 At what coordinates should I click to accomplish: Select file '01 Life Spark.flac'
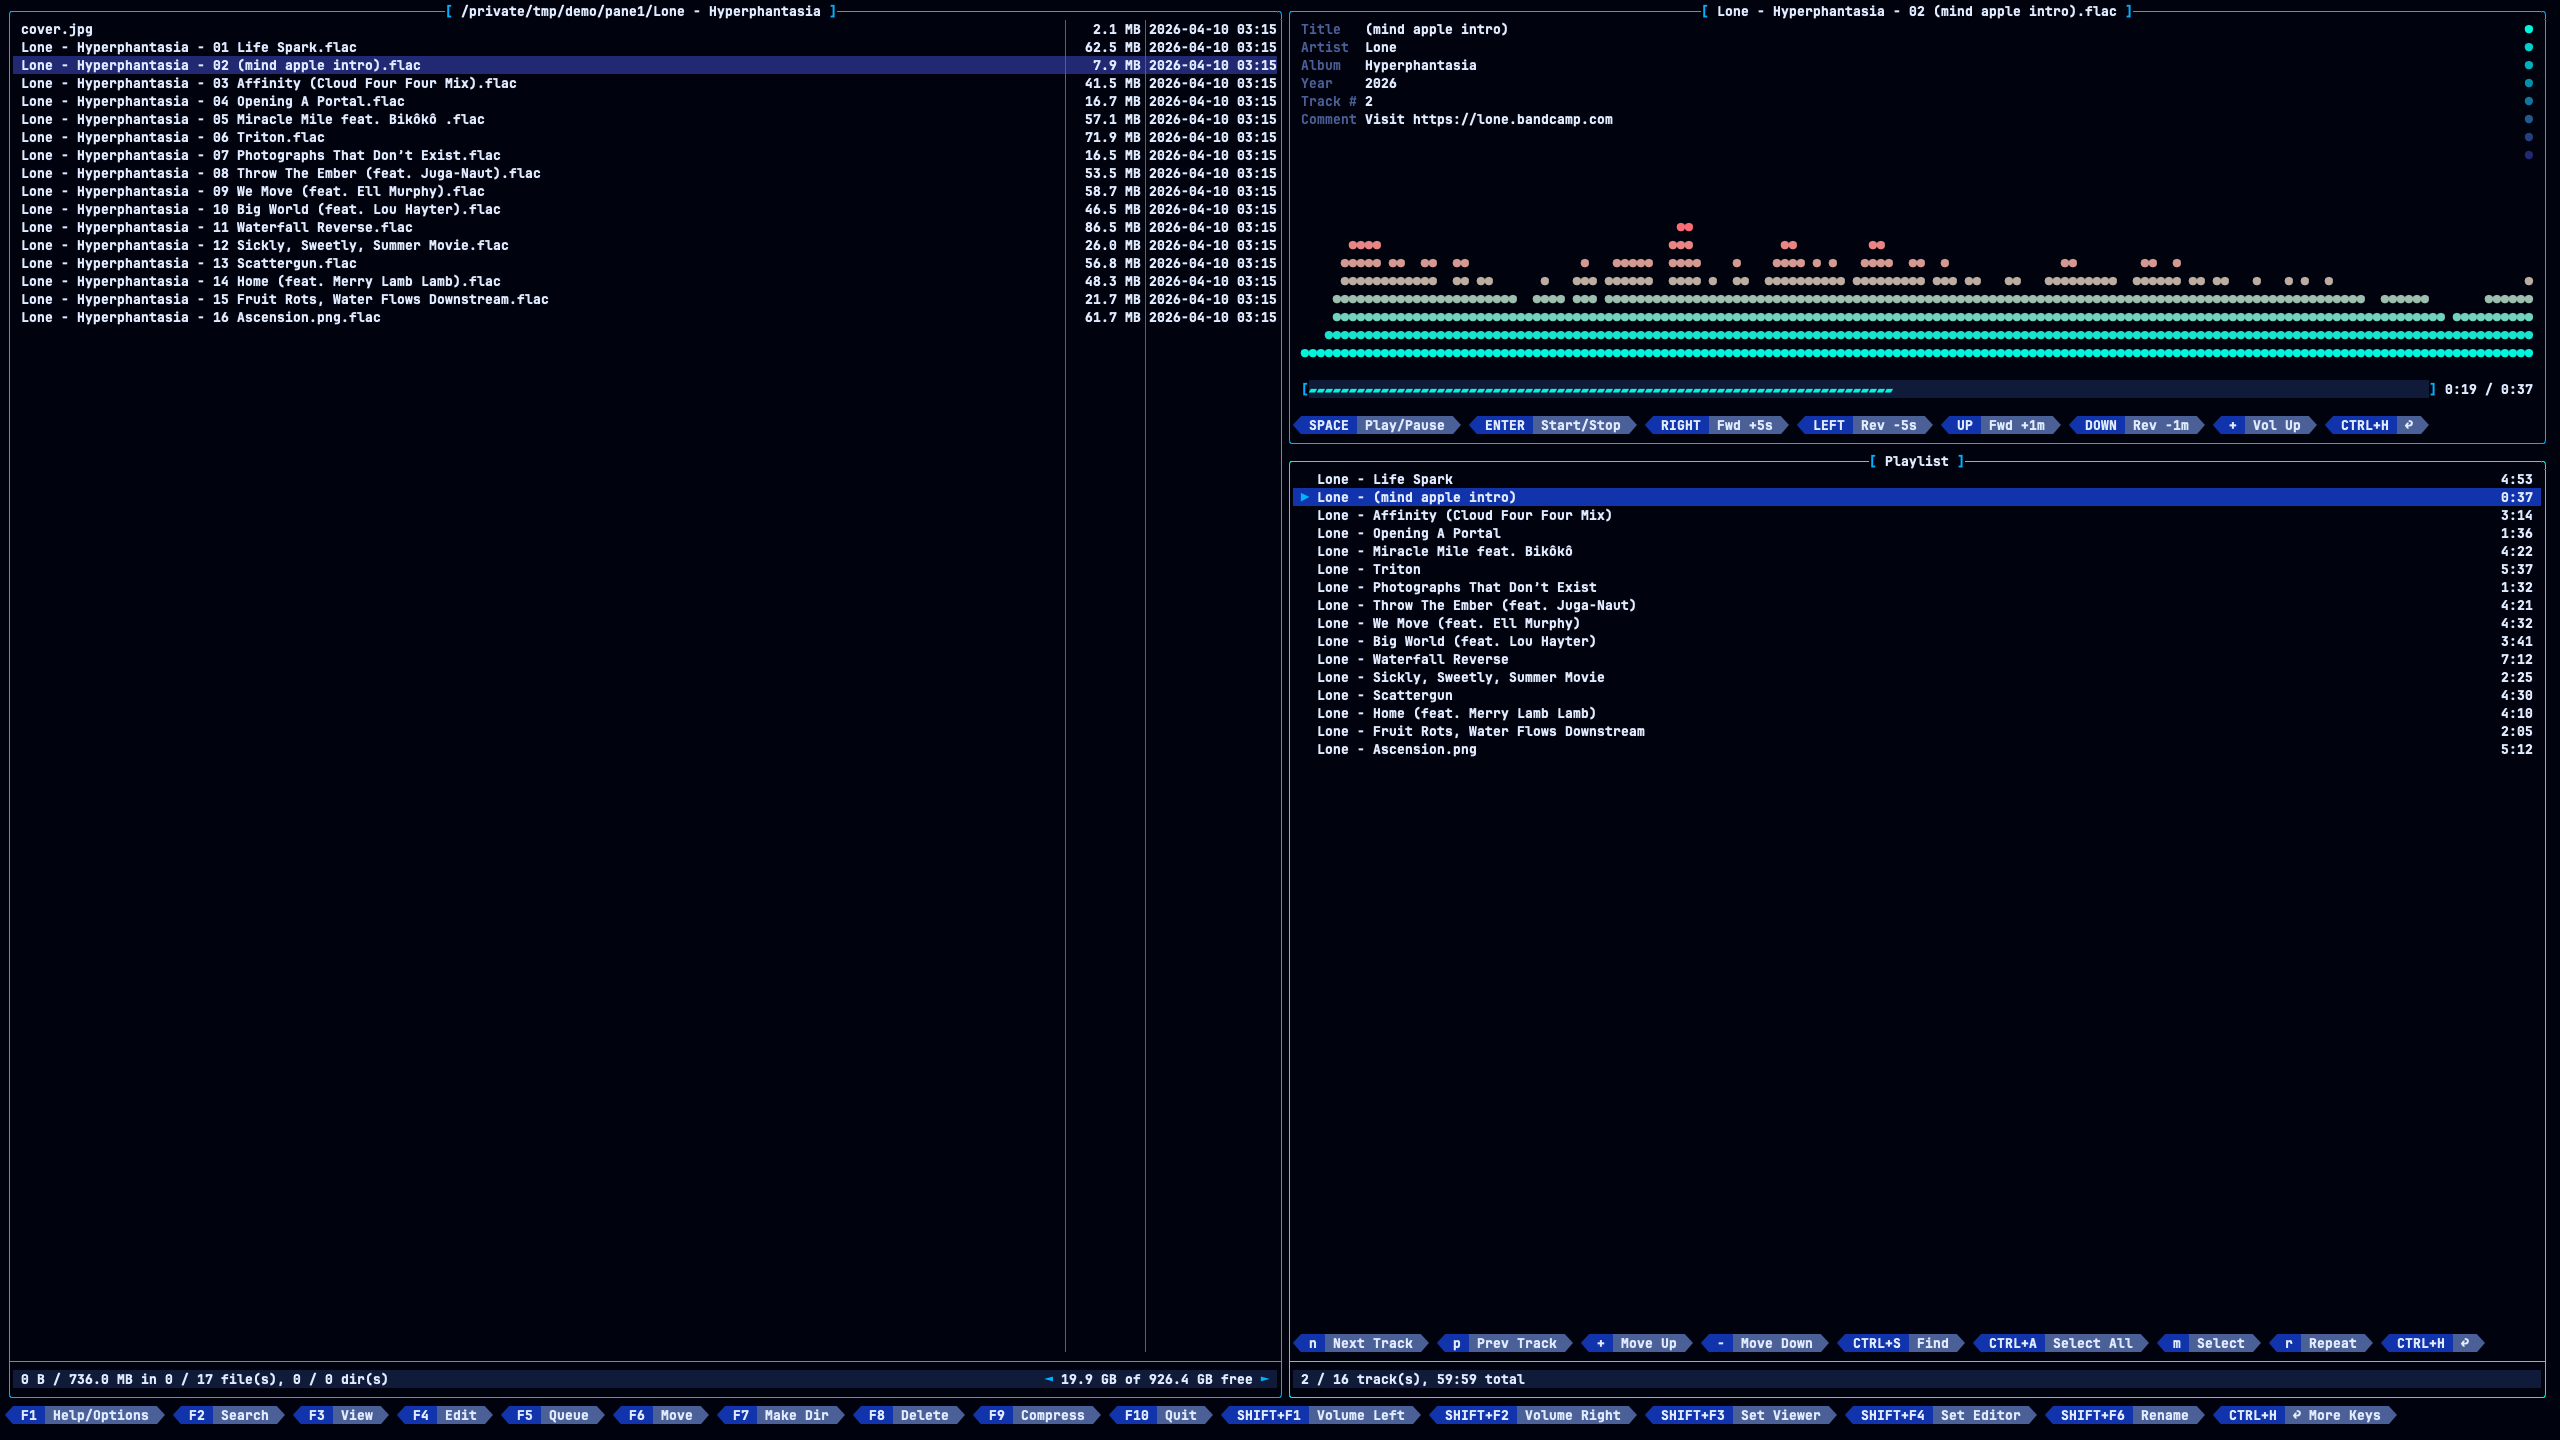(x=646, y=47)
